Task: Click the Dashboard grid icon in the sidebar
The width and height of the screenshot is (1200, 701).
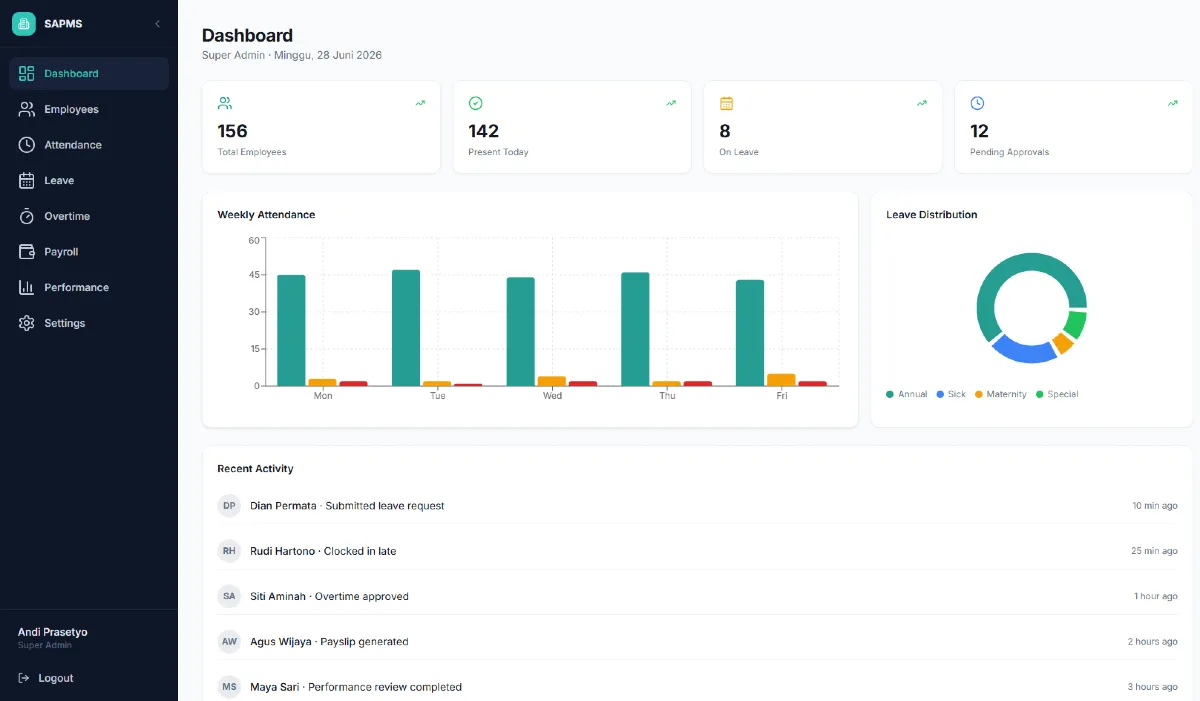Action: [27, 73]
